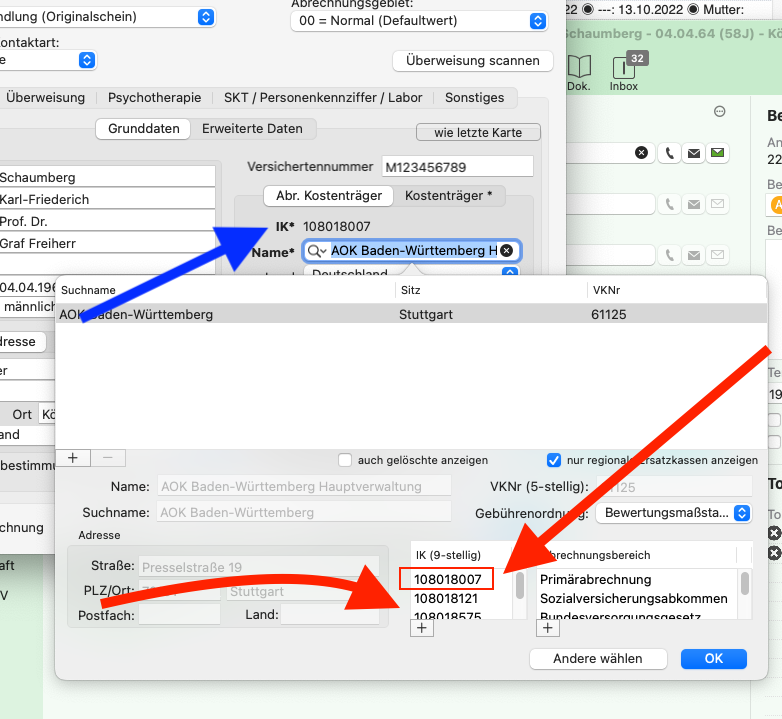The height and width of the screenshot is (719, 782).
Task: Open the Deutschland country dropdown
Action: coord(412,272)
